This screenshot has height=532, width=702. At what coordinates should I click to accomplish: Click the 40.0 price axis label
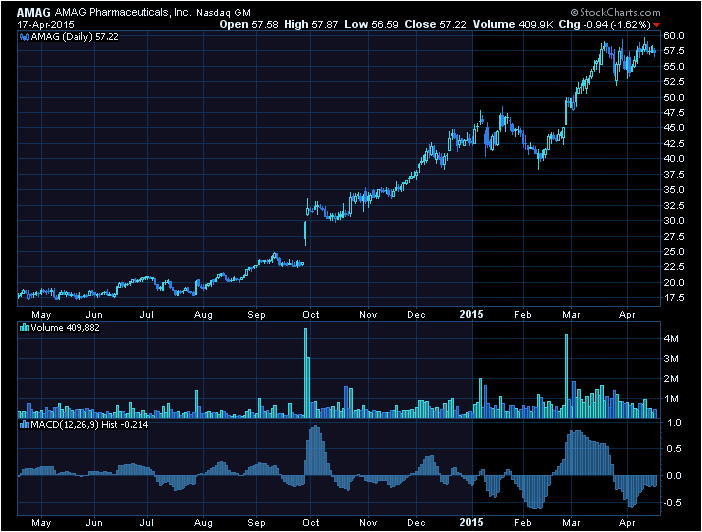pos(673,159)
